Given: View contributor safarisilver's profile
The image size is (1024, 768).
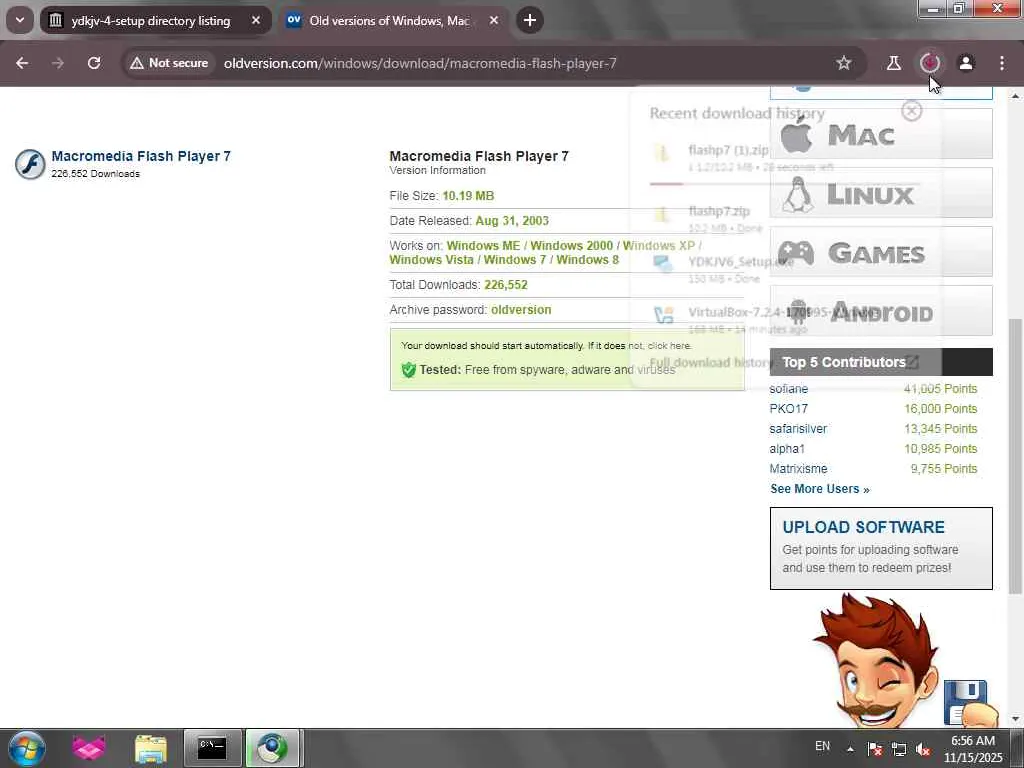Looking at the screenshot, I should point(798,429).
